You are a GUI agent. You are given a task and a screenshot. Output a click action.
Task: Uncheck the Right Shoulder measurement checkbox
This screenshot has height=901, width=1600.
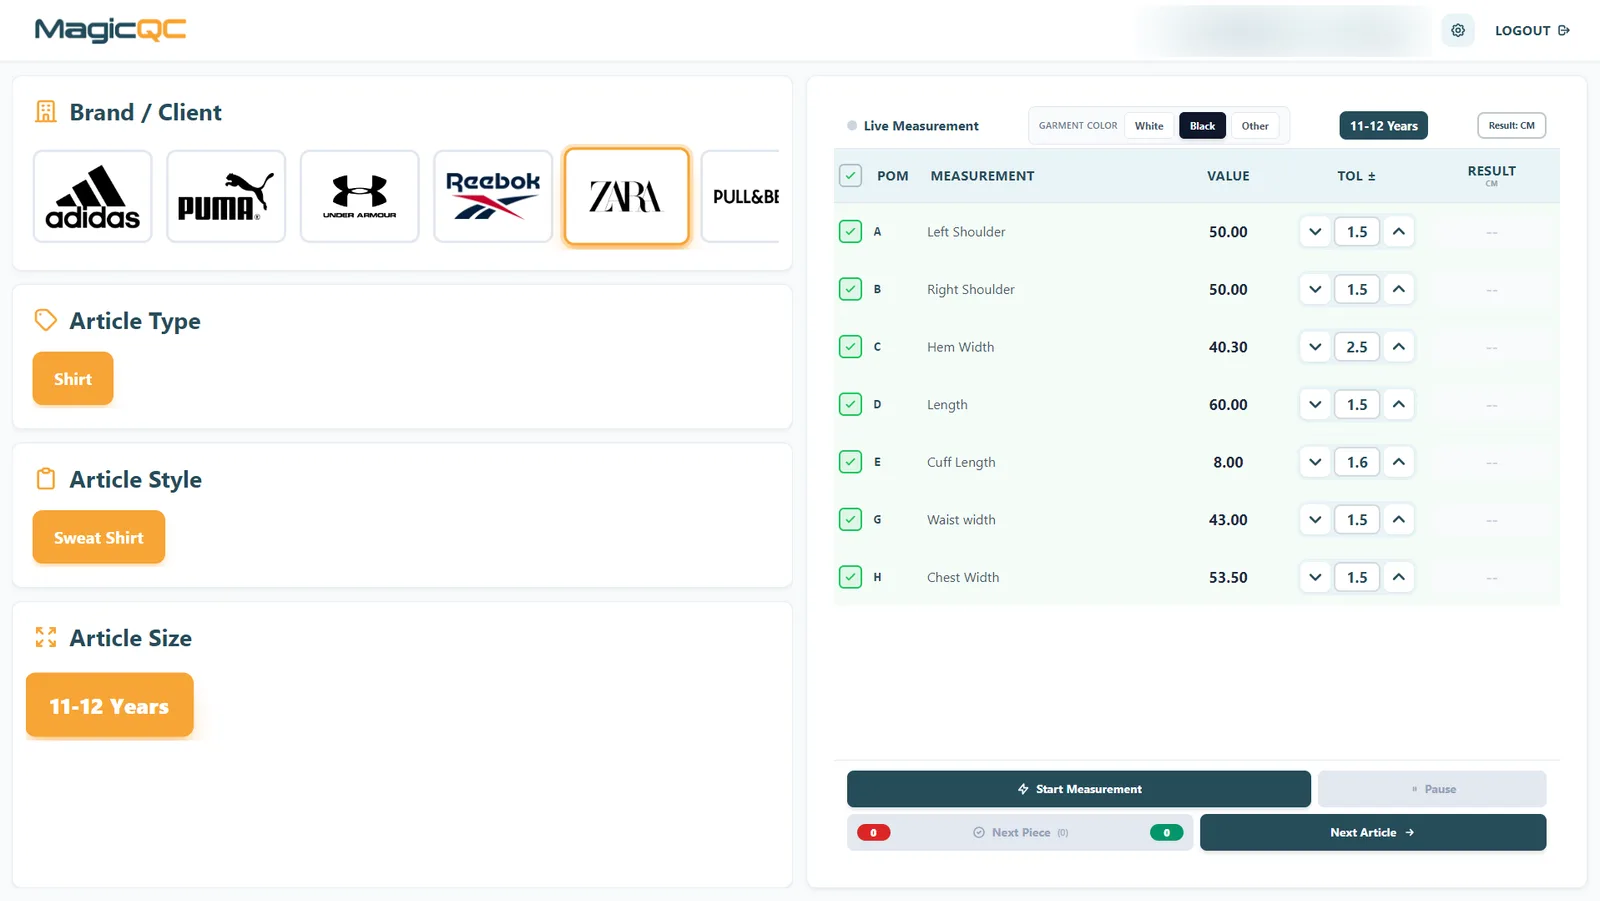click(850, 289)
